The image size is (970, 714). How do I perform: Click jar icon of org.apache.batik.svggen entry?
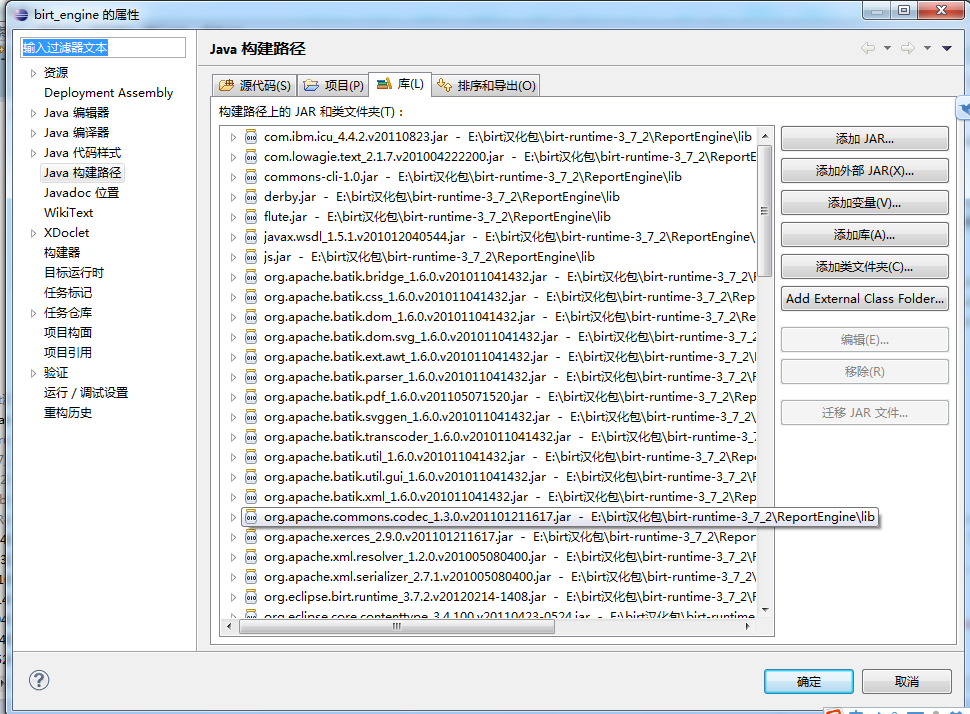tap(251, 417)
